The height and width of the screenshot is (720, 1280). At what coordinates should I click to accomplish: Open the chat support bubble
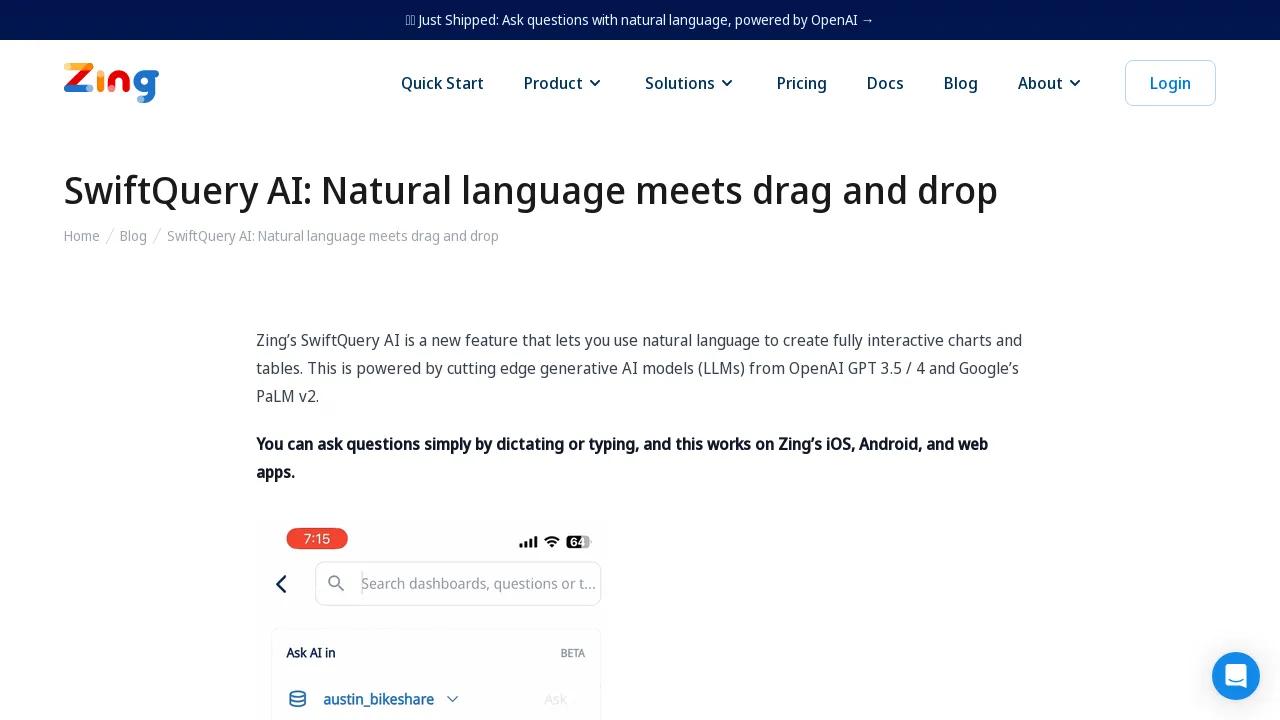1236,676
